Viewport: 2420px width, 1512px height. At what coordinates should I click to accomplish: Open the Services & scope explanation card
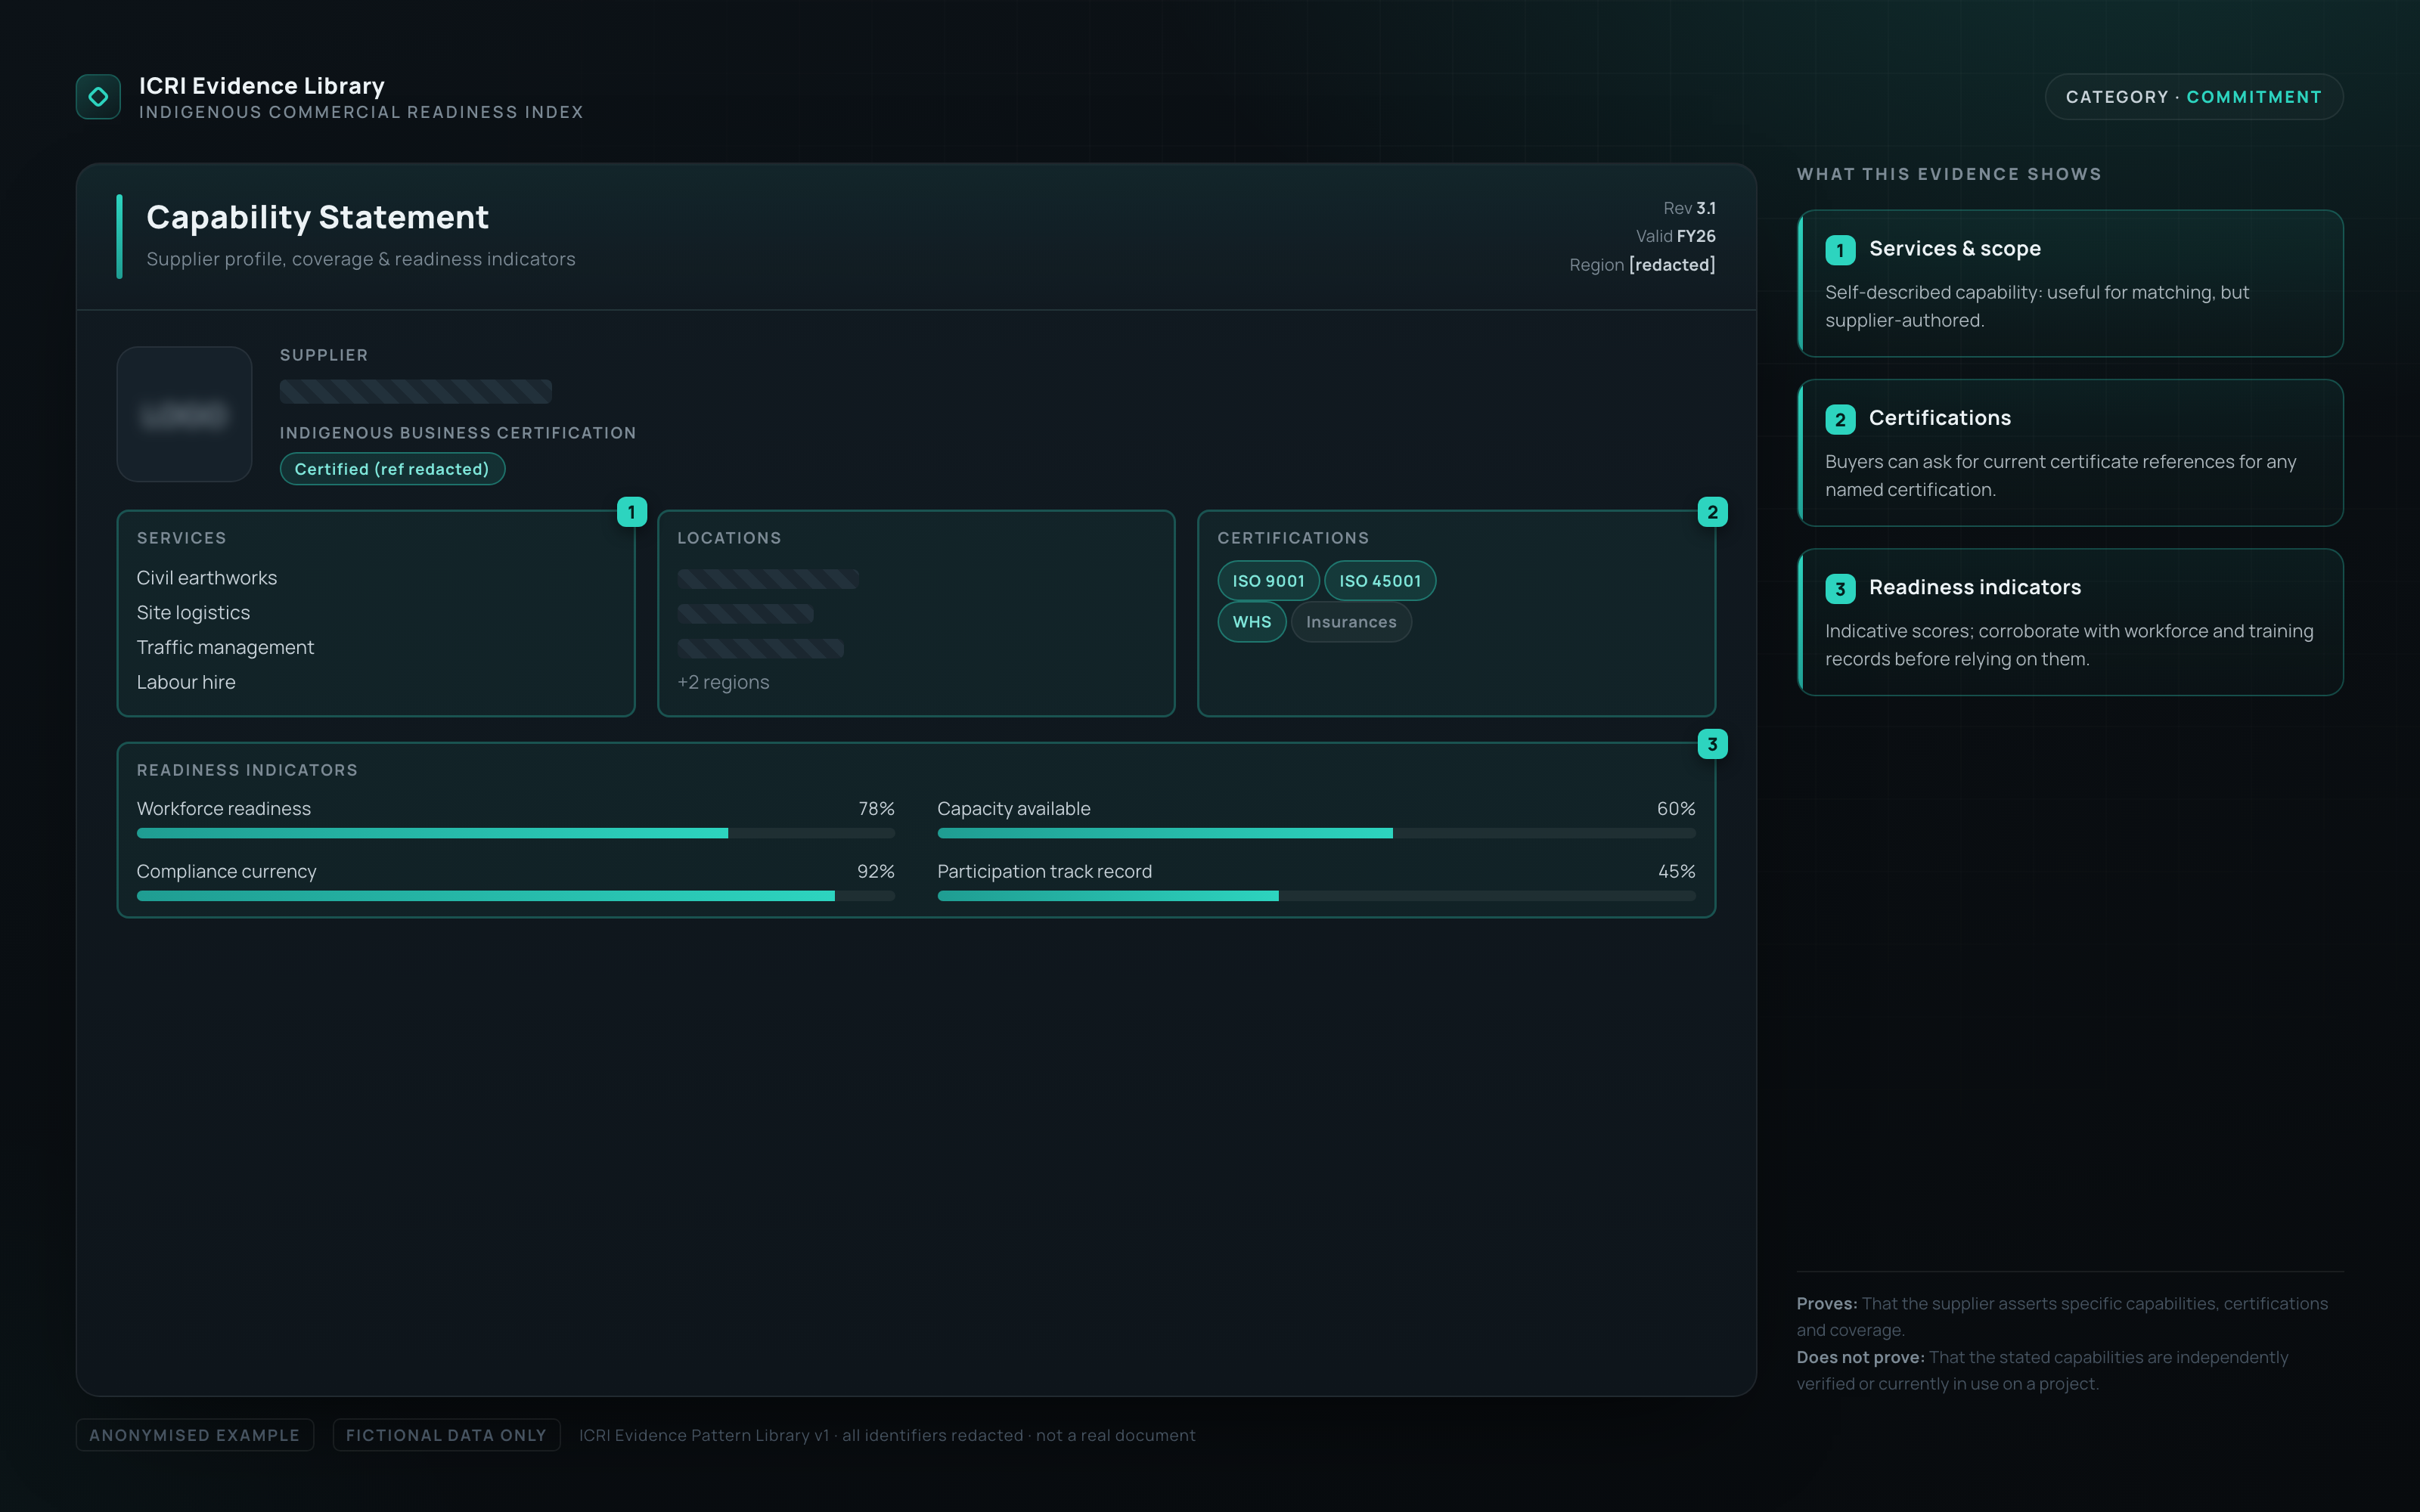(x=2070, y=283)
